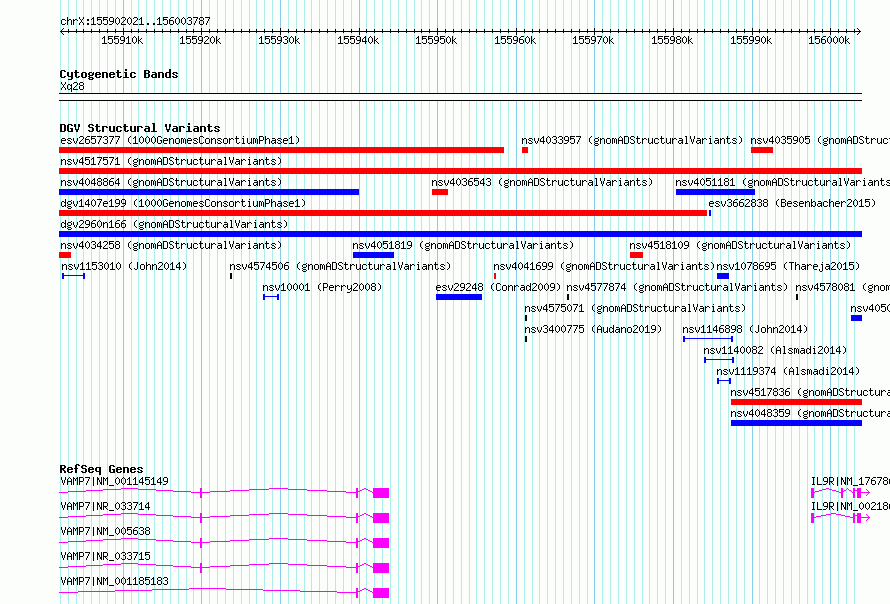Screen dimensions: 890x604
Task: Click the nsv10001 Perry2008 interval marker
Action: pyautogui.click(x=271, y=297)
